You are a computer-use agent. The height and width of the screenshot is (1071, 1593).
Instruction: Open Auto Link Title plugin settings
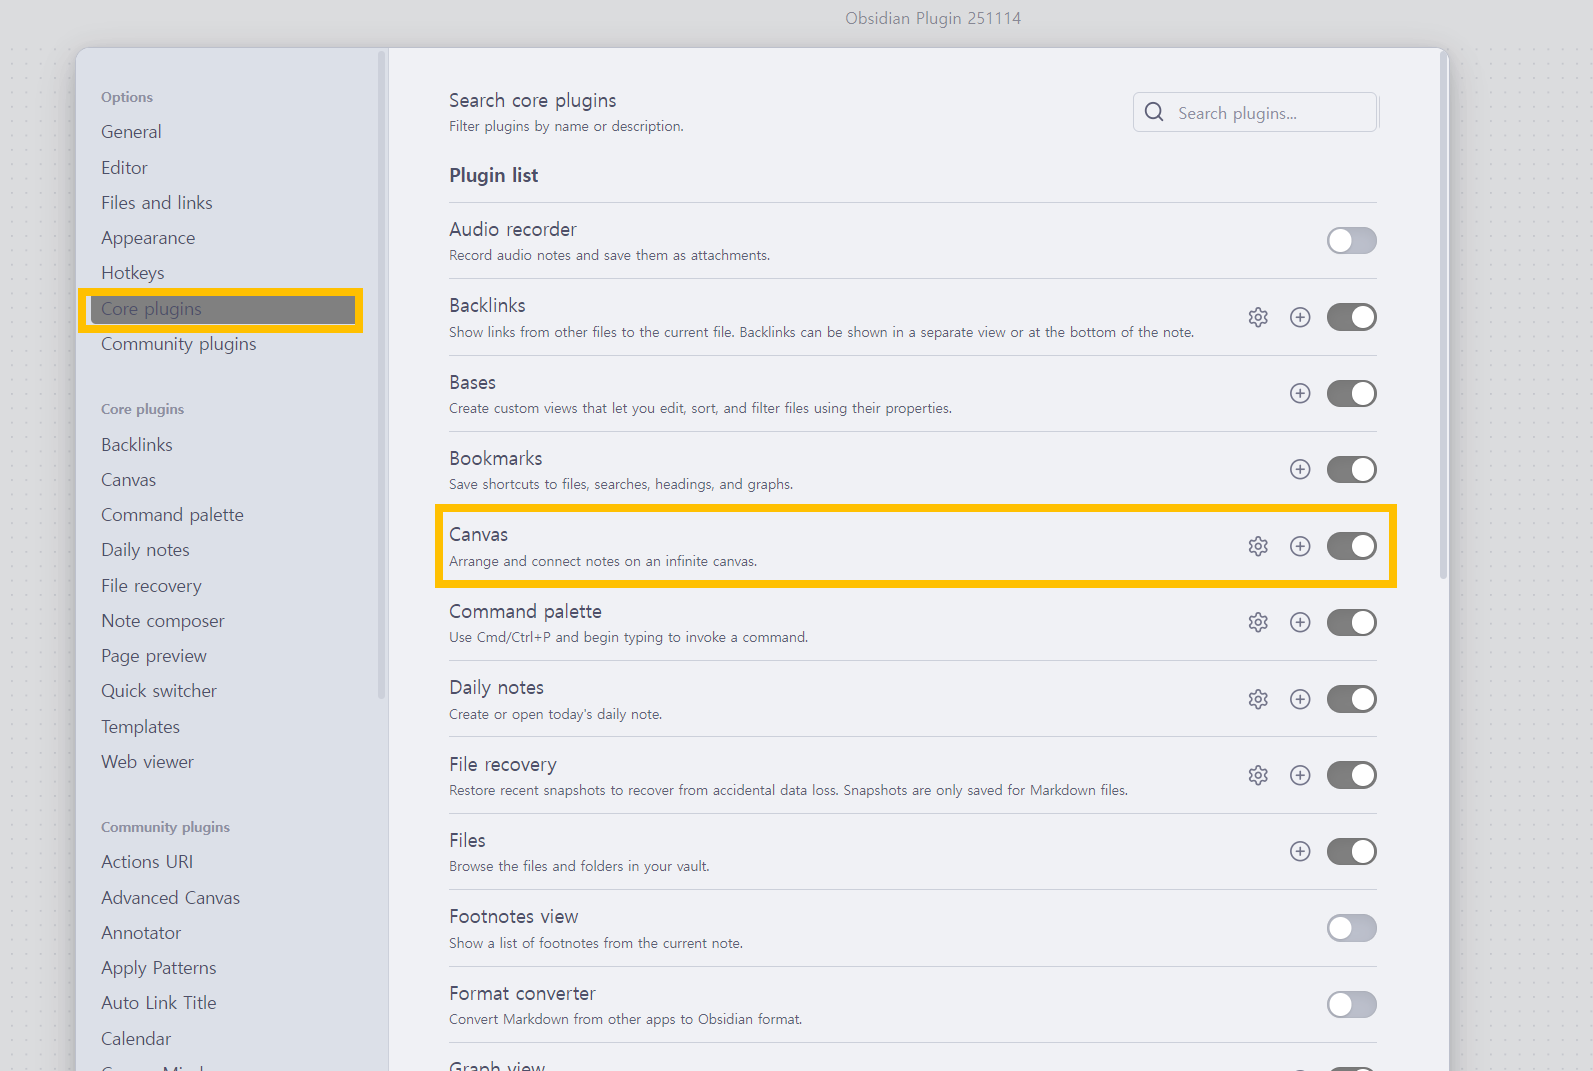(159, 1003)
